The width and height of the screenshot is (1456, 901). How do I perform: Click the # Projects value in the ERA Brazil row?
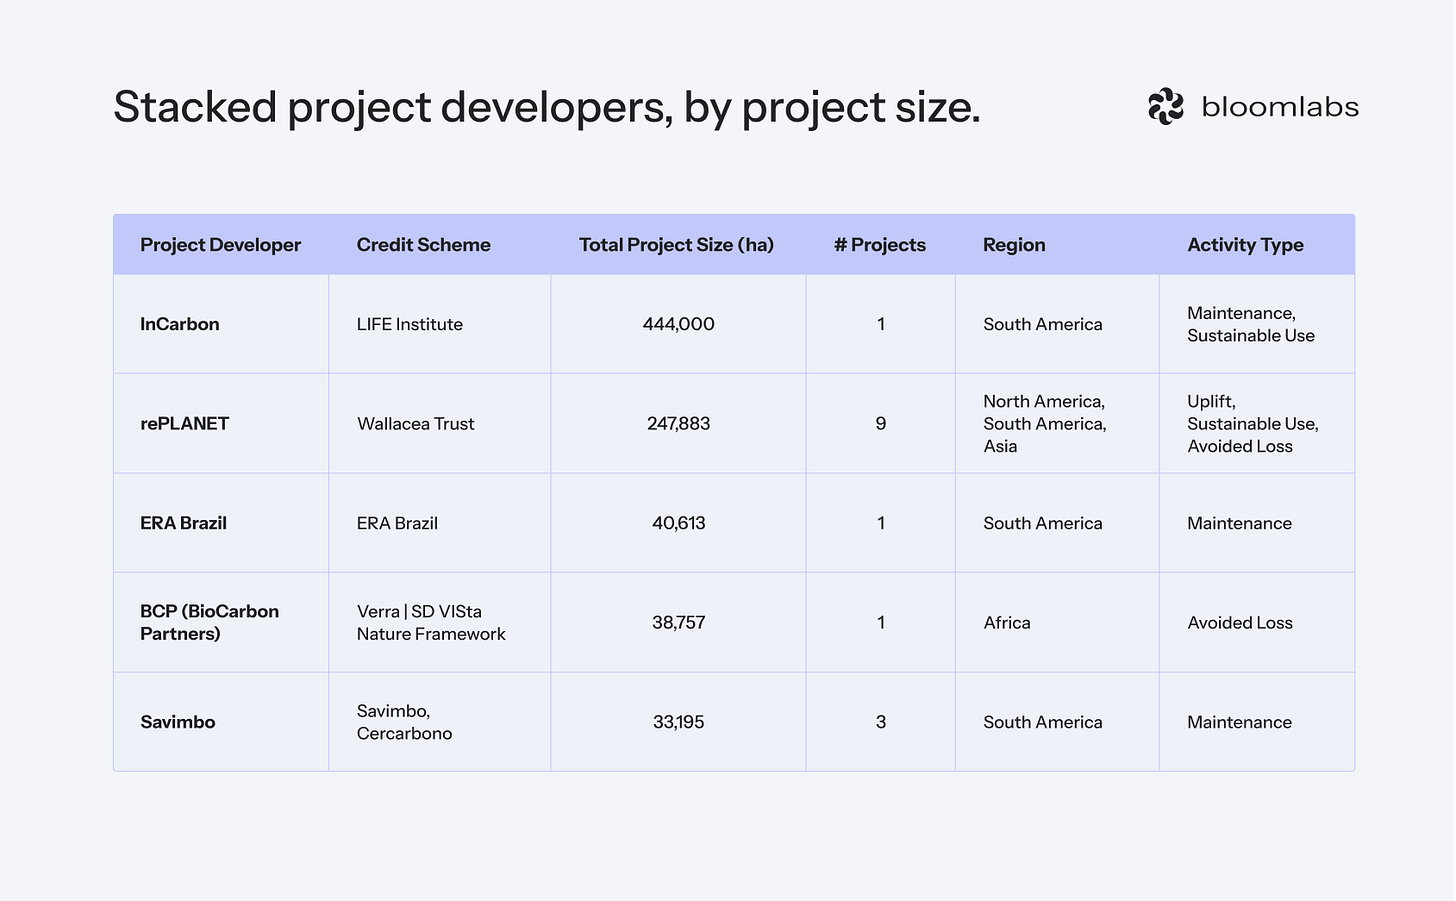[x=881, y=523]
